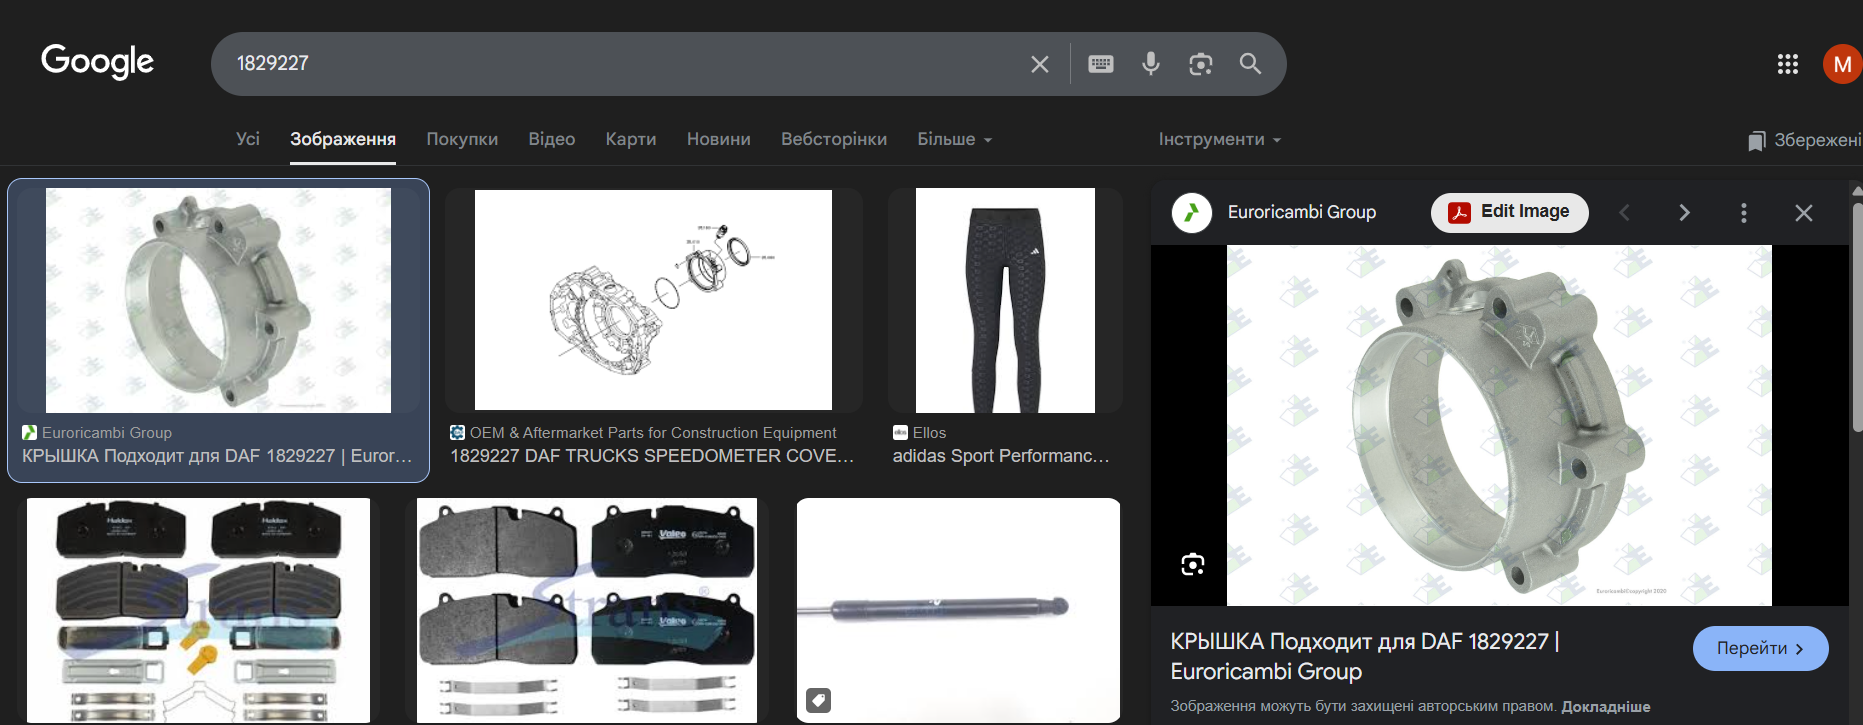
Task: Click the magnifier search button
Action: 1250,64
